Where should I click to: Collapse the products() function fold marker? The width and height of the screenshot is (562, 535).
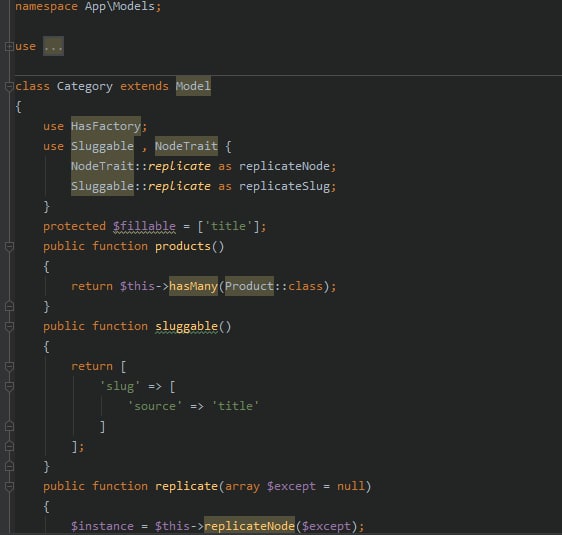coord(9,247)
